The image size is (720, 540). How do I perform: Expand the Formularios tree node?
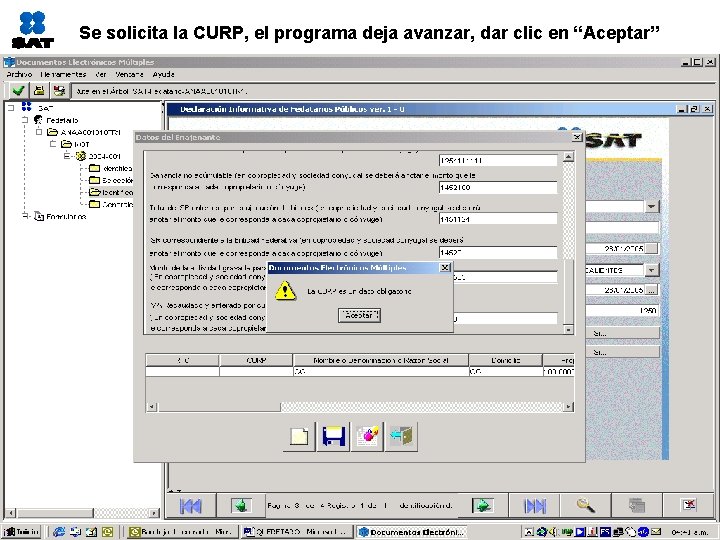[x=25, y=216]
